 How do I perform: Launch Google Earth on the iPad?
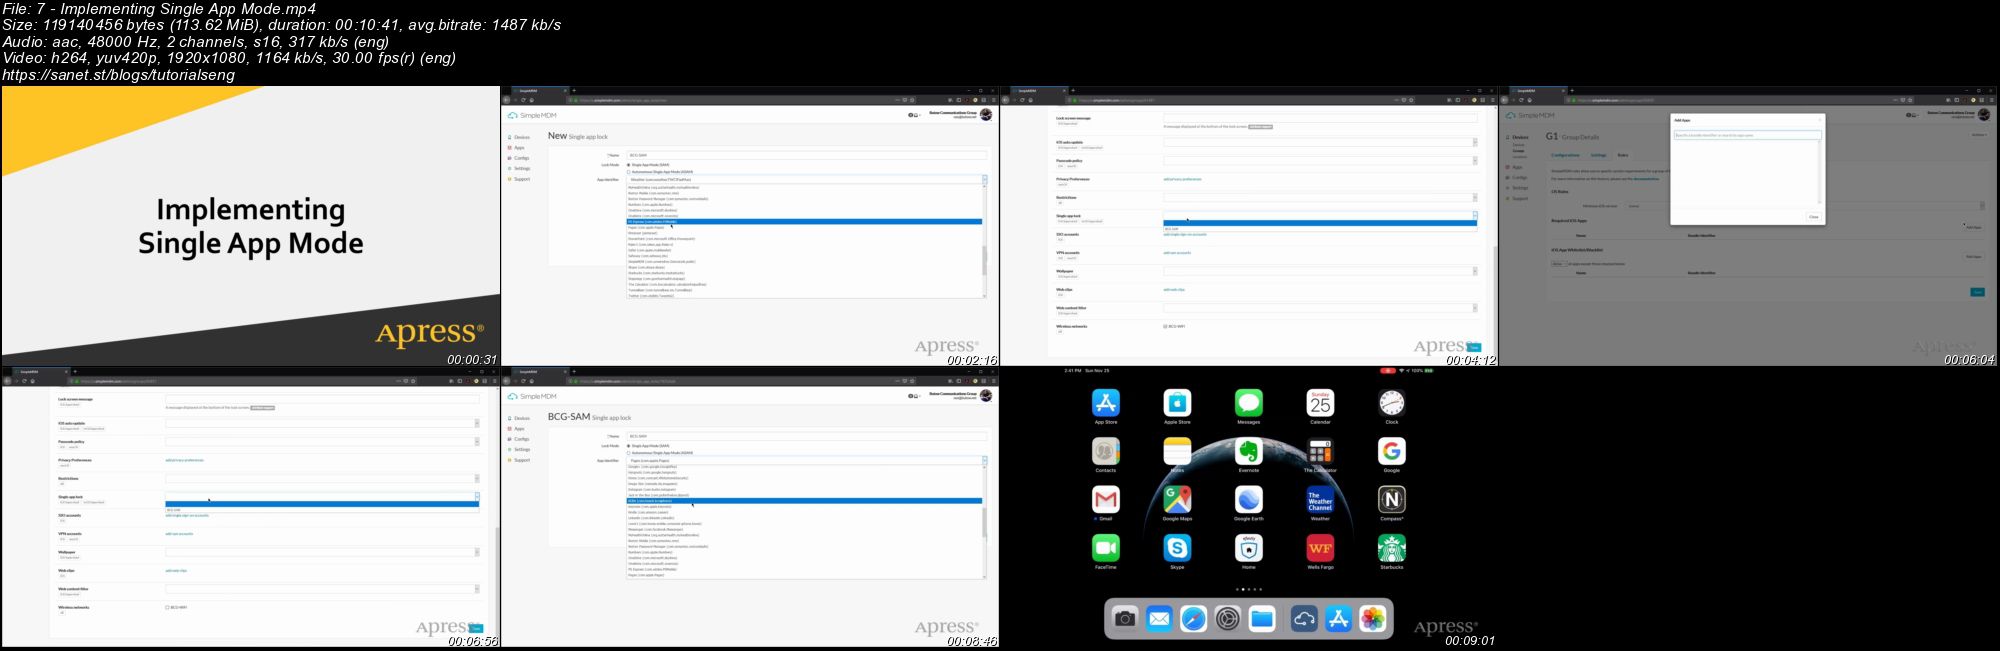(x=1249, y=499)
